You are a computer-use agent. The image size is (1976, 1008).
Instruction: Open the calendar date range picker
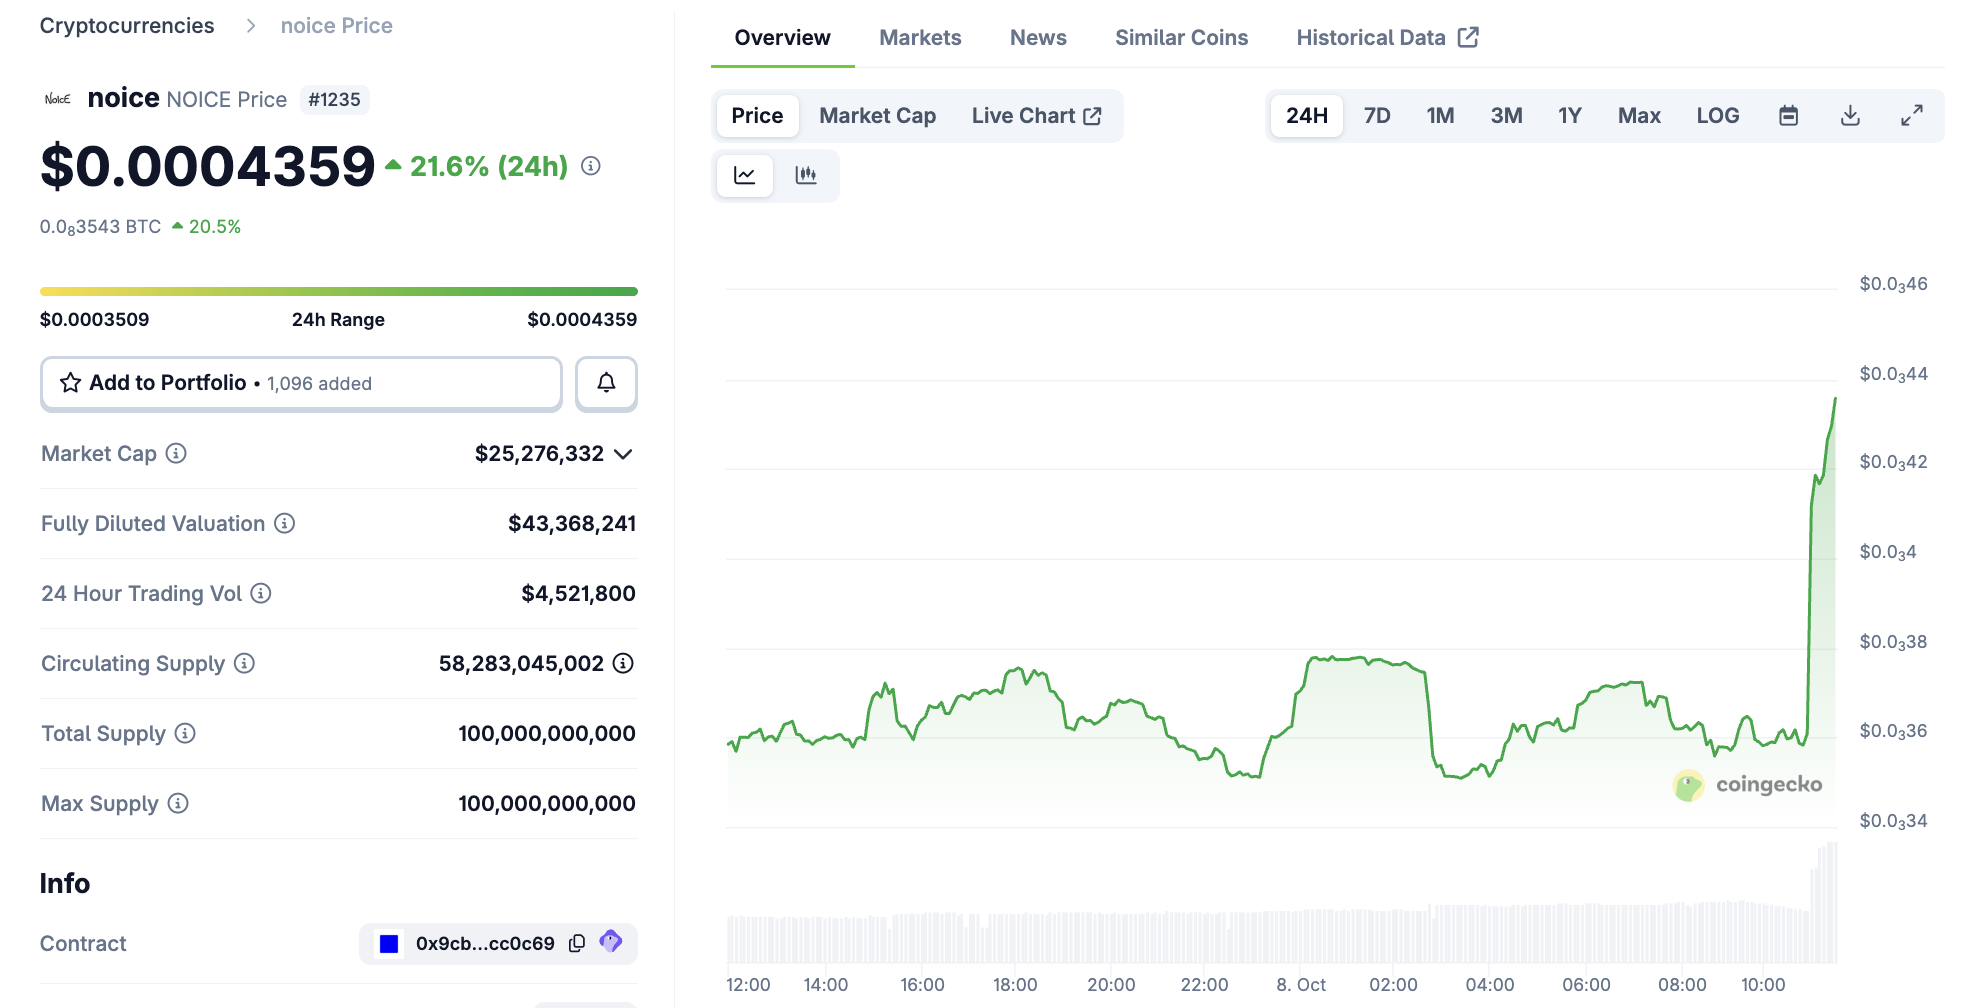pos(1788,116)
